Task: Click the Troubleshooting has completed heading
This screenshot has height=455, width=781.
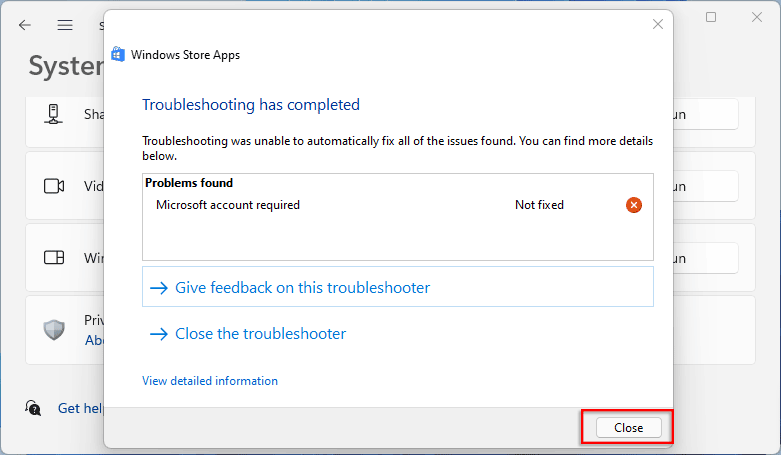Action: [251, 105]
